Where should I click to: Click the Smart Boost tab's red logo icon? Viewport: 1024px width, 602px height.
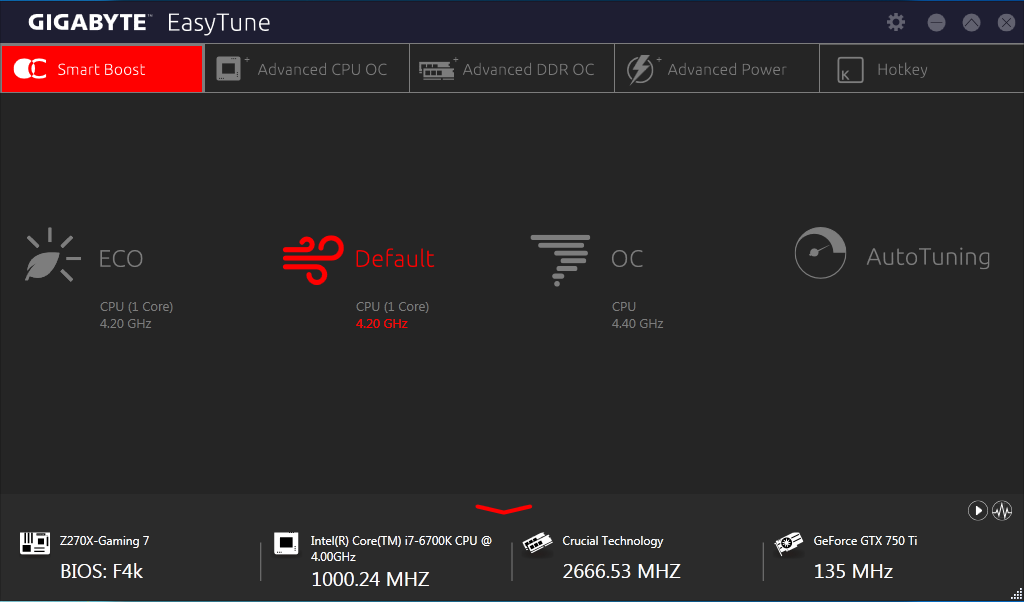pyautogui.click(x=30, y=69)
